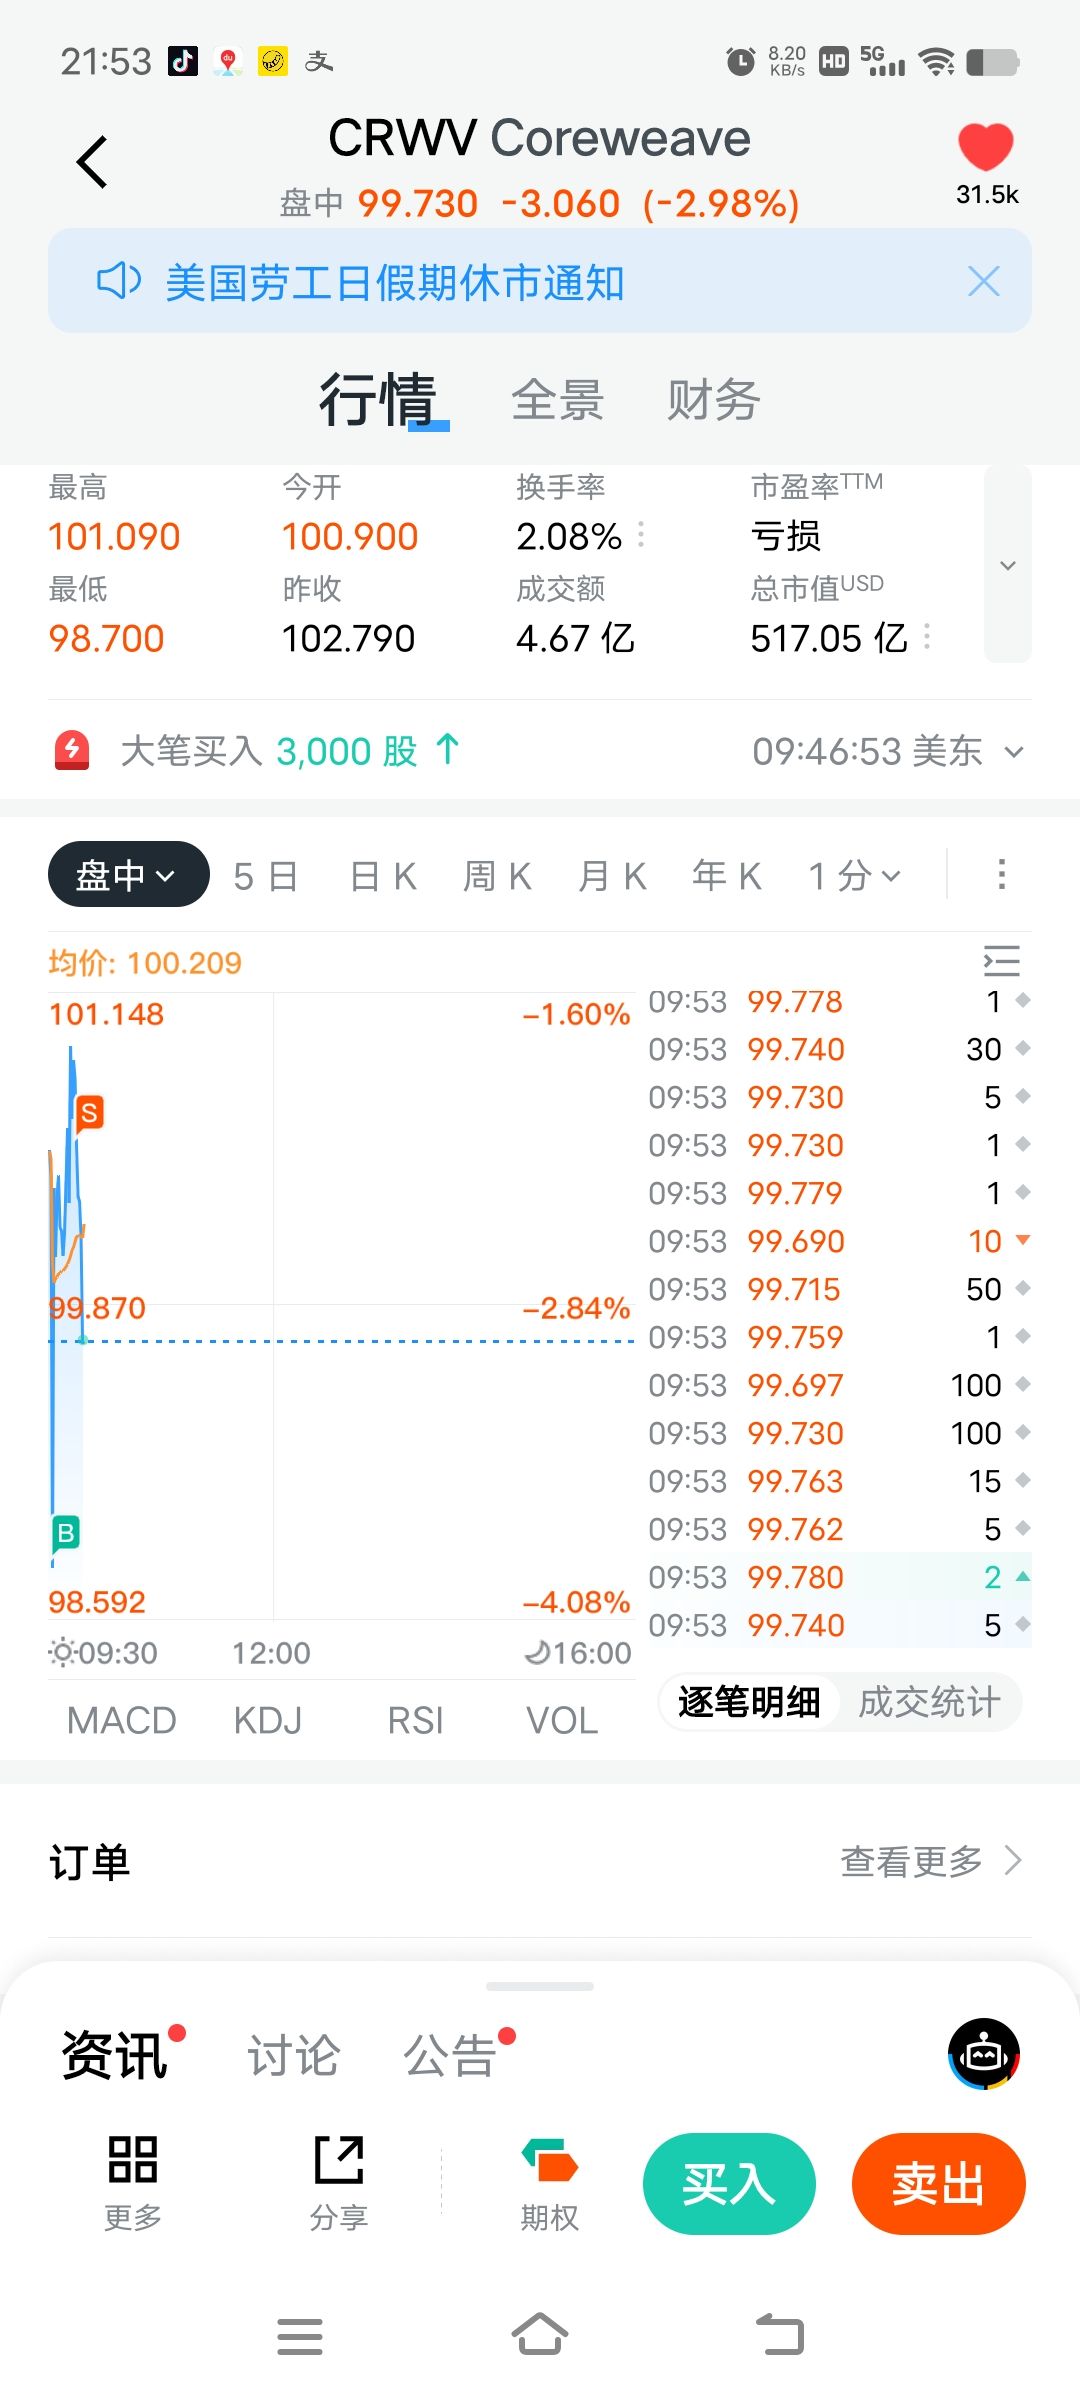Viewport: 1080px width, 2400px height.
Task: Expand the quote details panel chevron
Action: [x=1008, y=565]
